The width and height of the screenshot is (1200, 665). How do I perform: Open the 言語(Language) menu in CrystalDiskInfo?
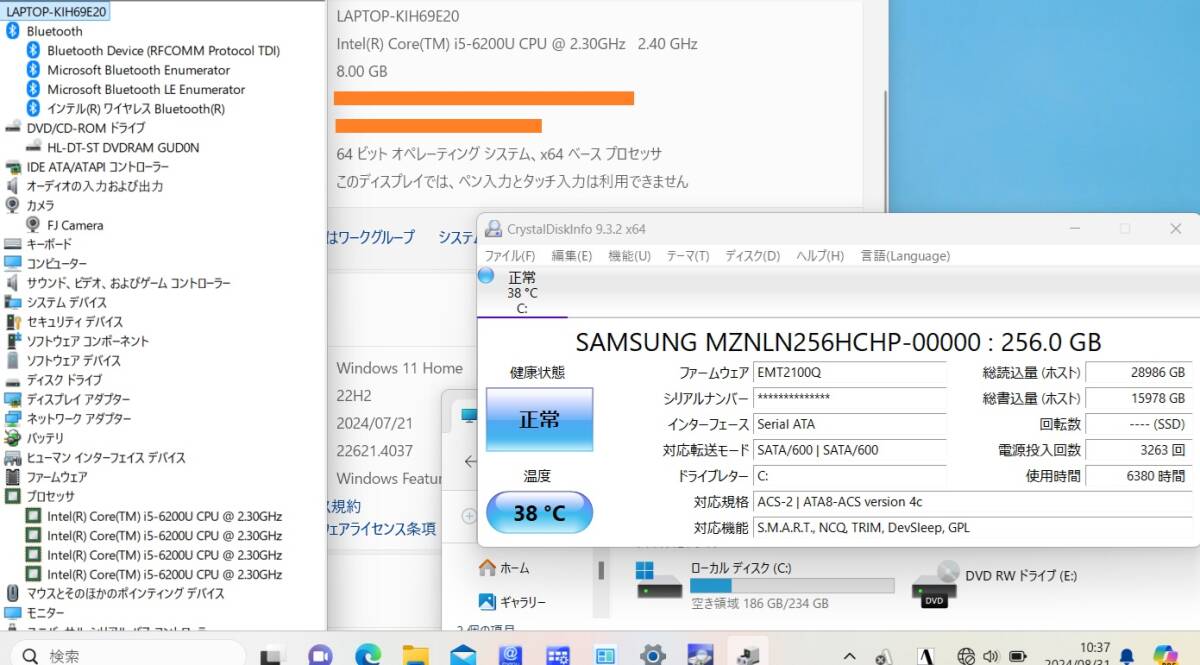coord(905,256)
